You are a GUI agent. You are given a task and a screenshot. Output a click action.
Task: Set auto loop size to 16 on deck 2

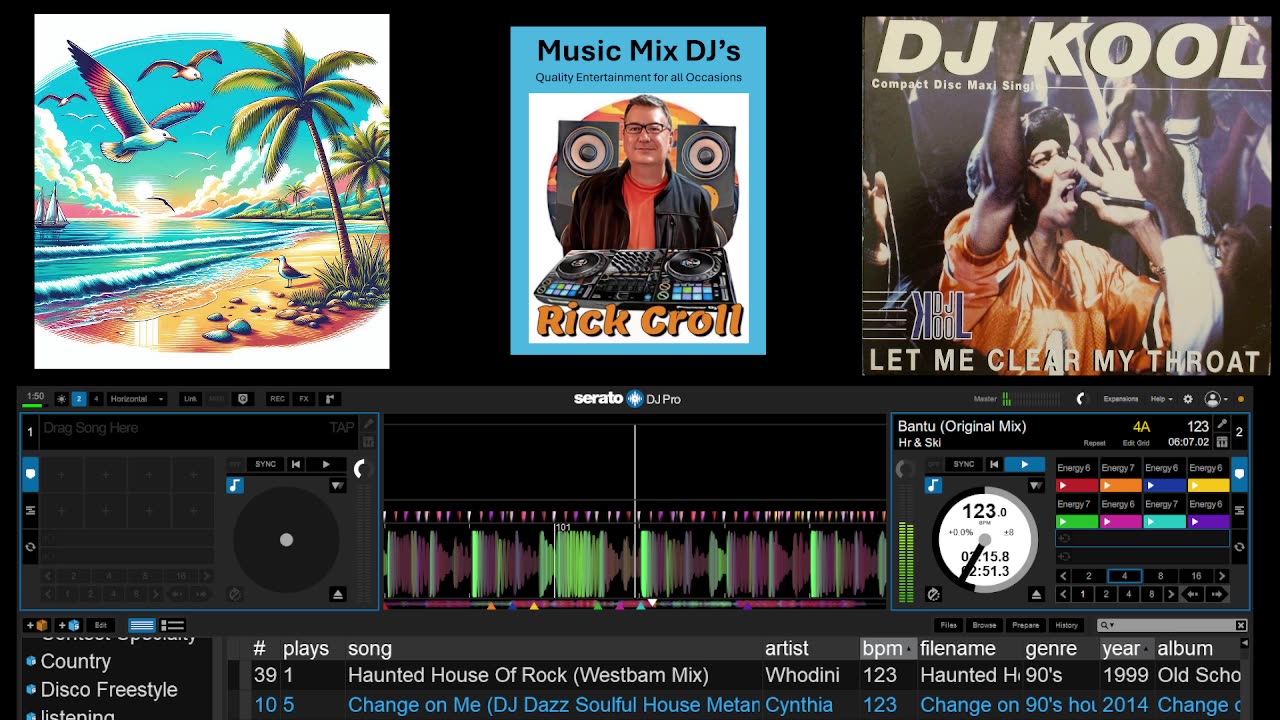[x=1196, y=576]
